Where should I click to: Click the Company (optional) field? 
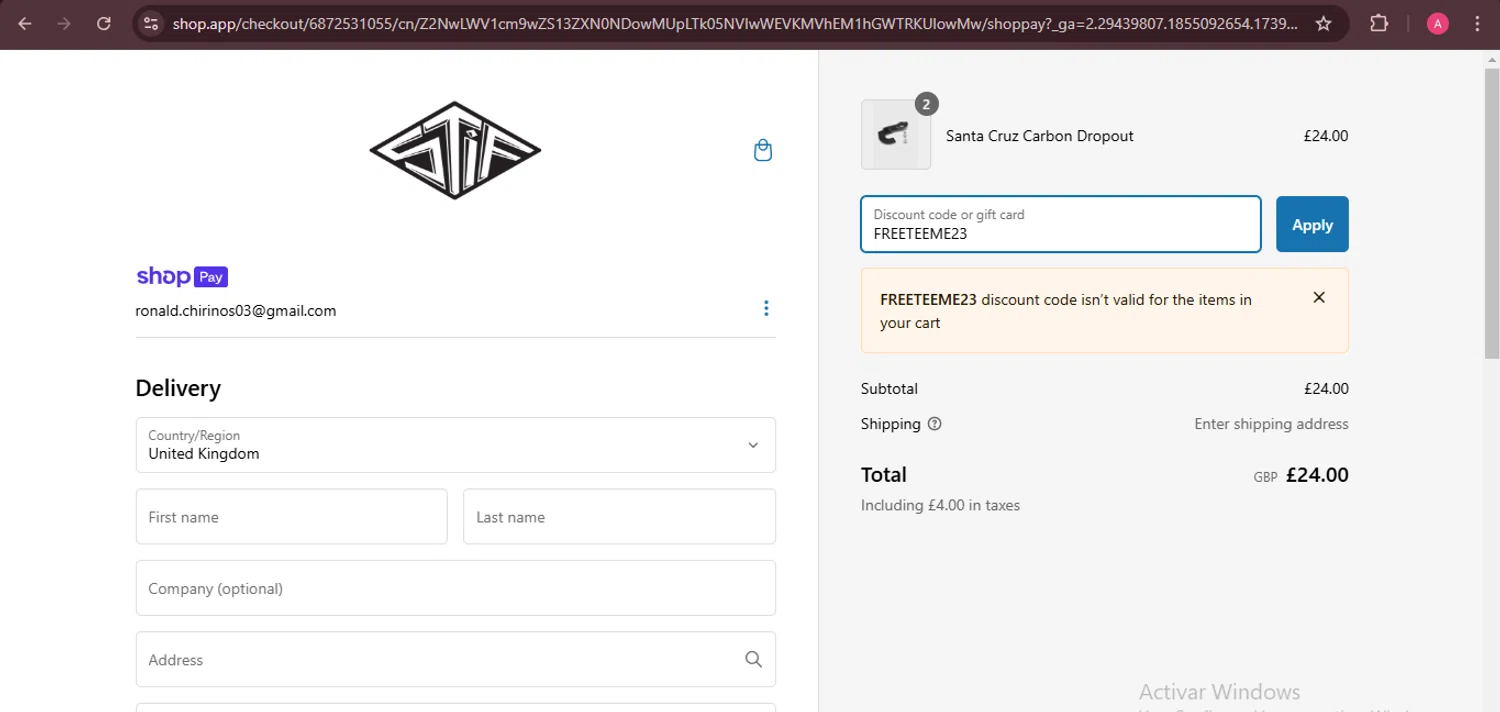click(455, 588)
